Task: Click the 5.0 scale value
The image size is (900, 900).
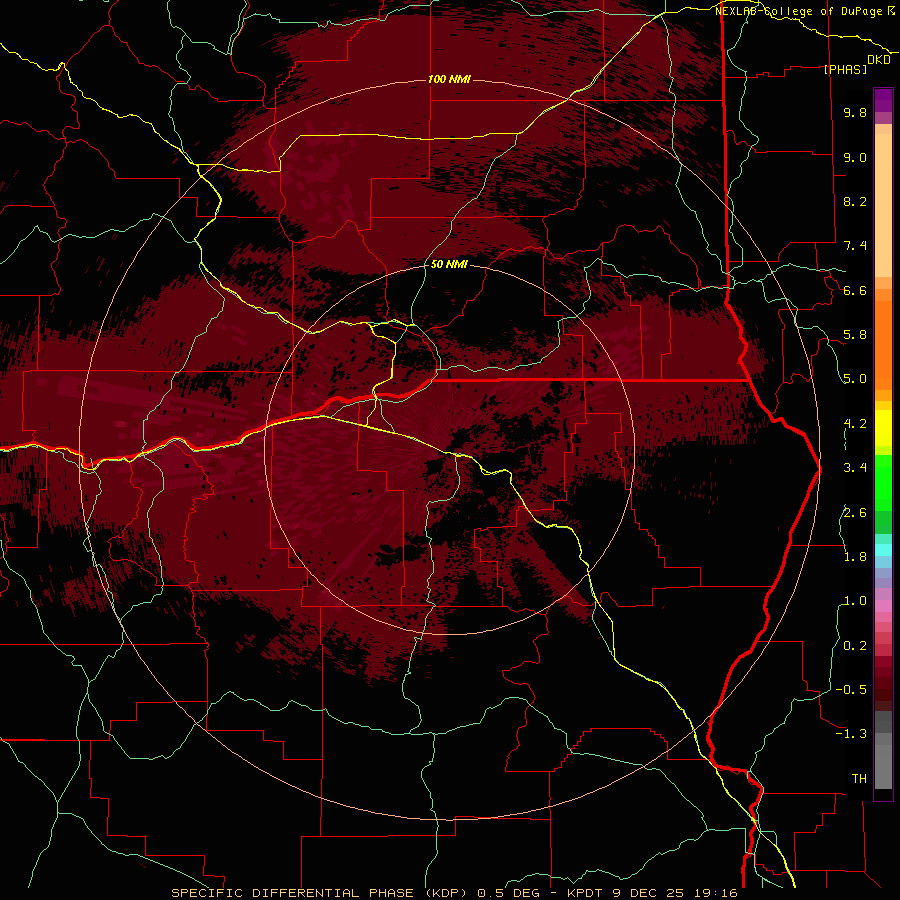Action: tap(855, 379)
